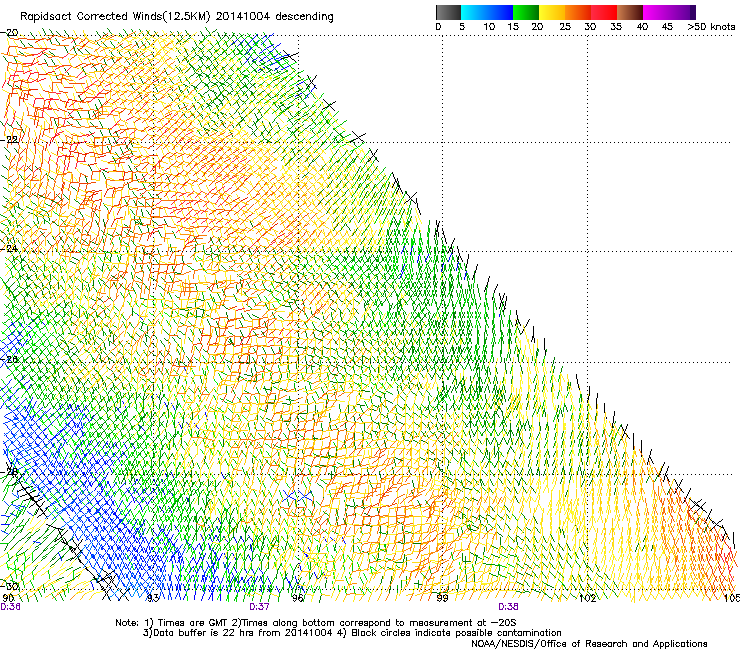Image resolution: width=740 pixels, height=650 pixels.
Task: Click the '99' longitude axis label
Action: pyautogui.click(x=442, y=598)
